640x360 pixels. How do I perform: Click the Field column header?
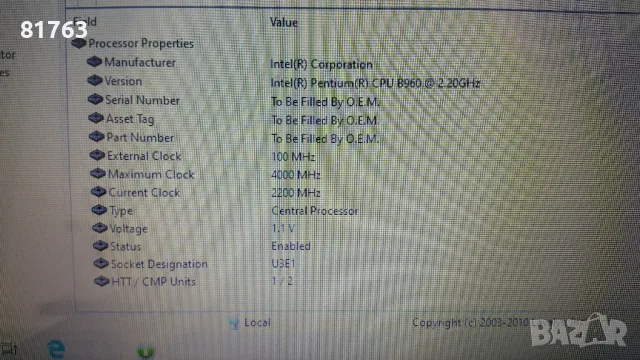click(85, 21)
